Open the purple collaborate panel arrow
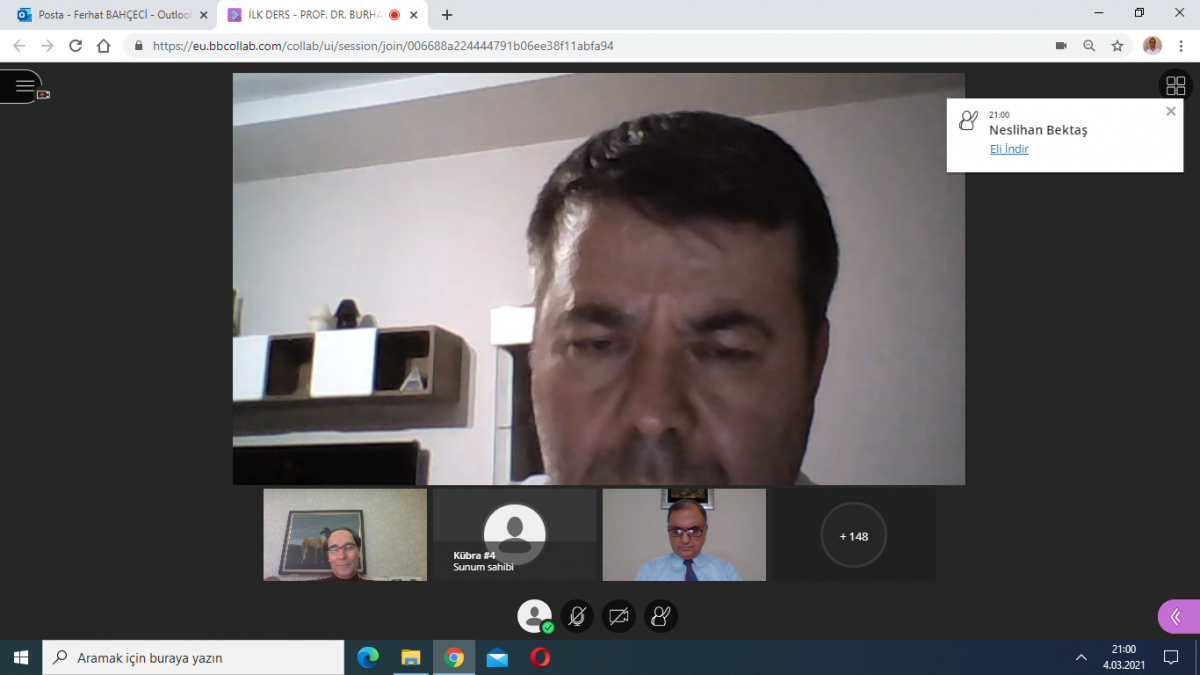 pyautogui.click(x=1177, y=616)
